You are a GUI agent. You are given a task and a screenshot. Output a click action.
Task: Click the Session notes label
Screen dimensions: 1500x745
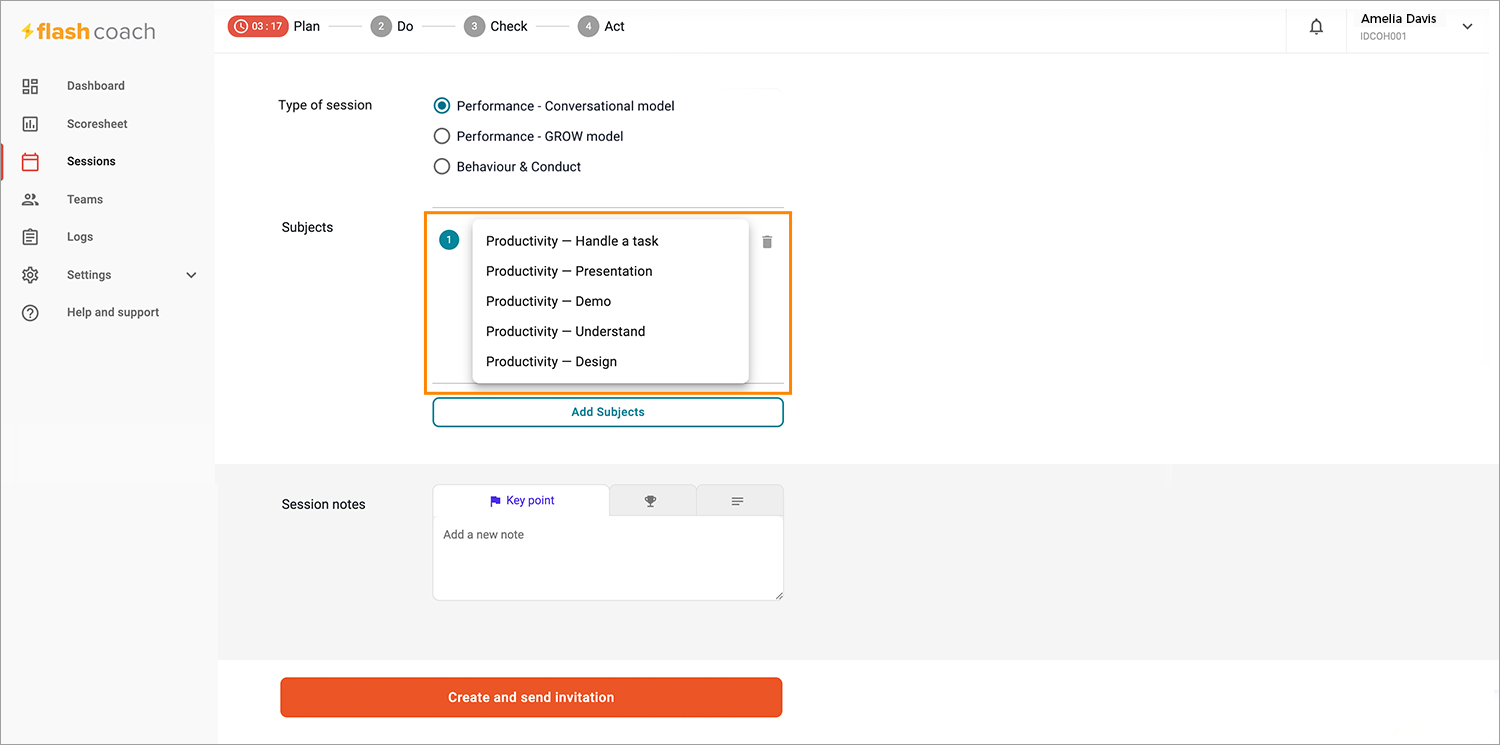tap(324, 504)
